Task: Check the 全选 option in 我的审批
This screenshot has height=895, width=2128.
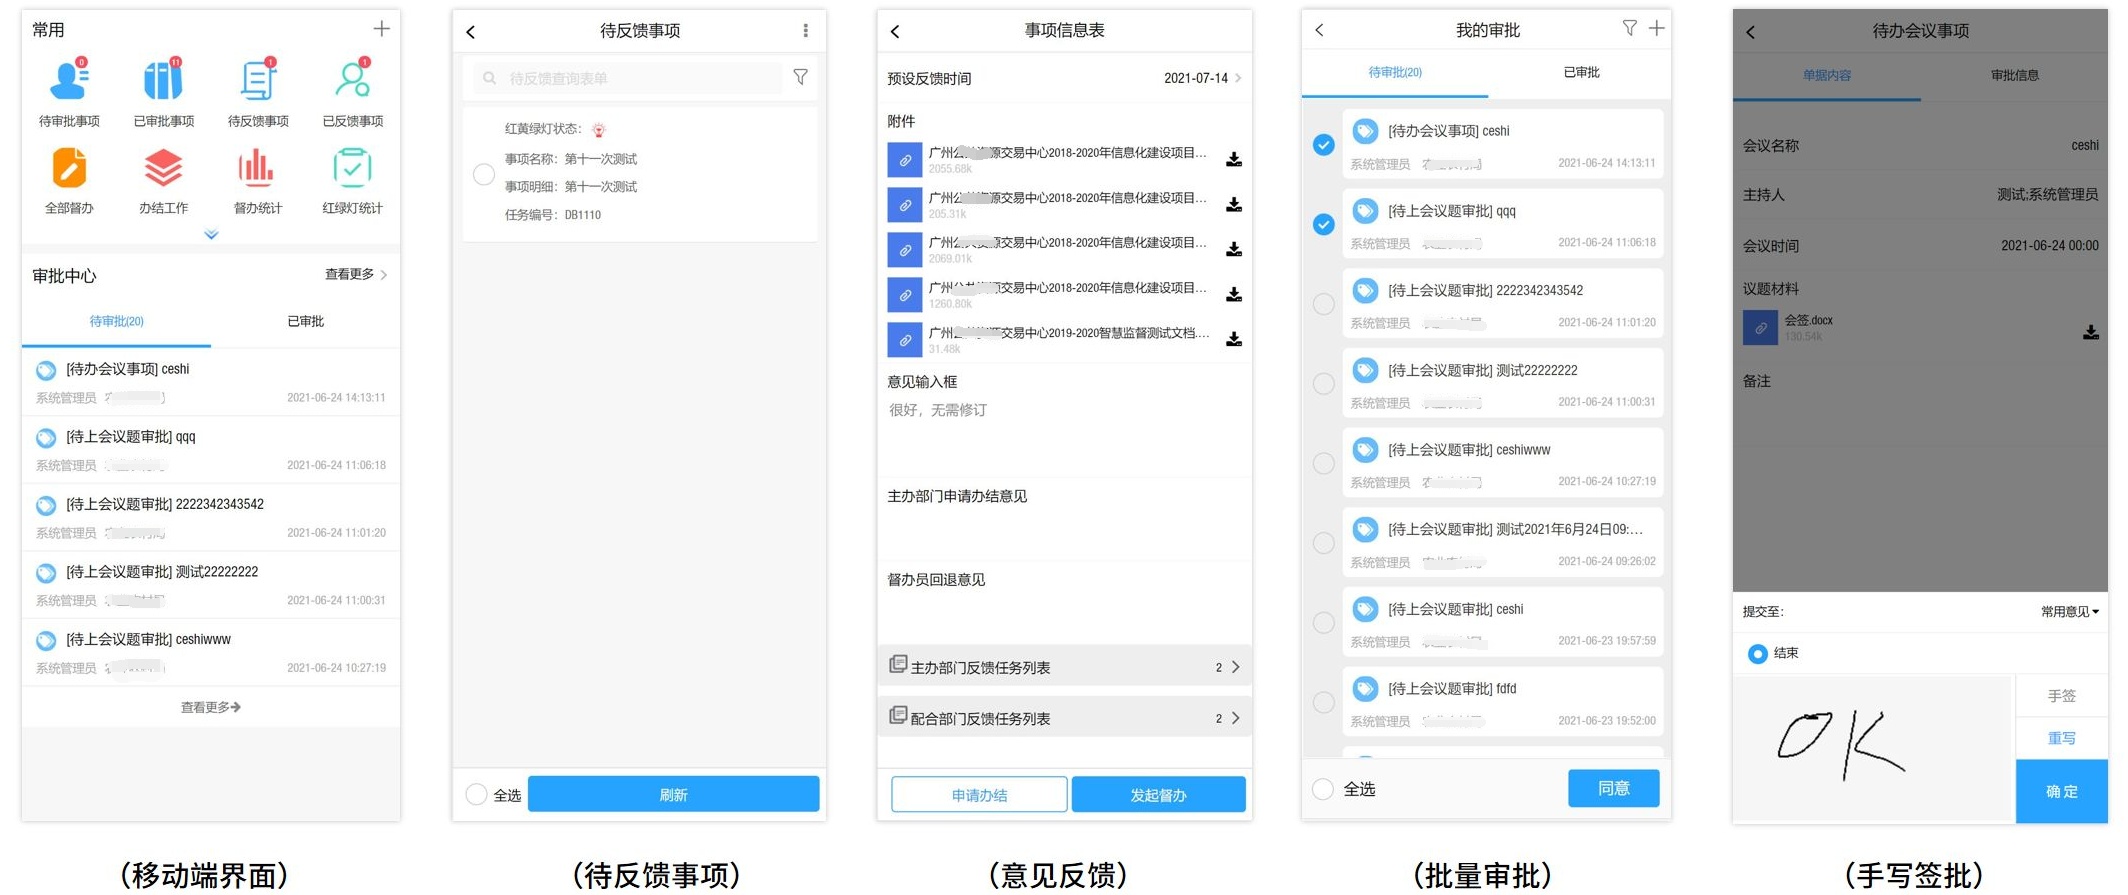Action: 1323,789
